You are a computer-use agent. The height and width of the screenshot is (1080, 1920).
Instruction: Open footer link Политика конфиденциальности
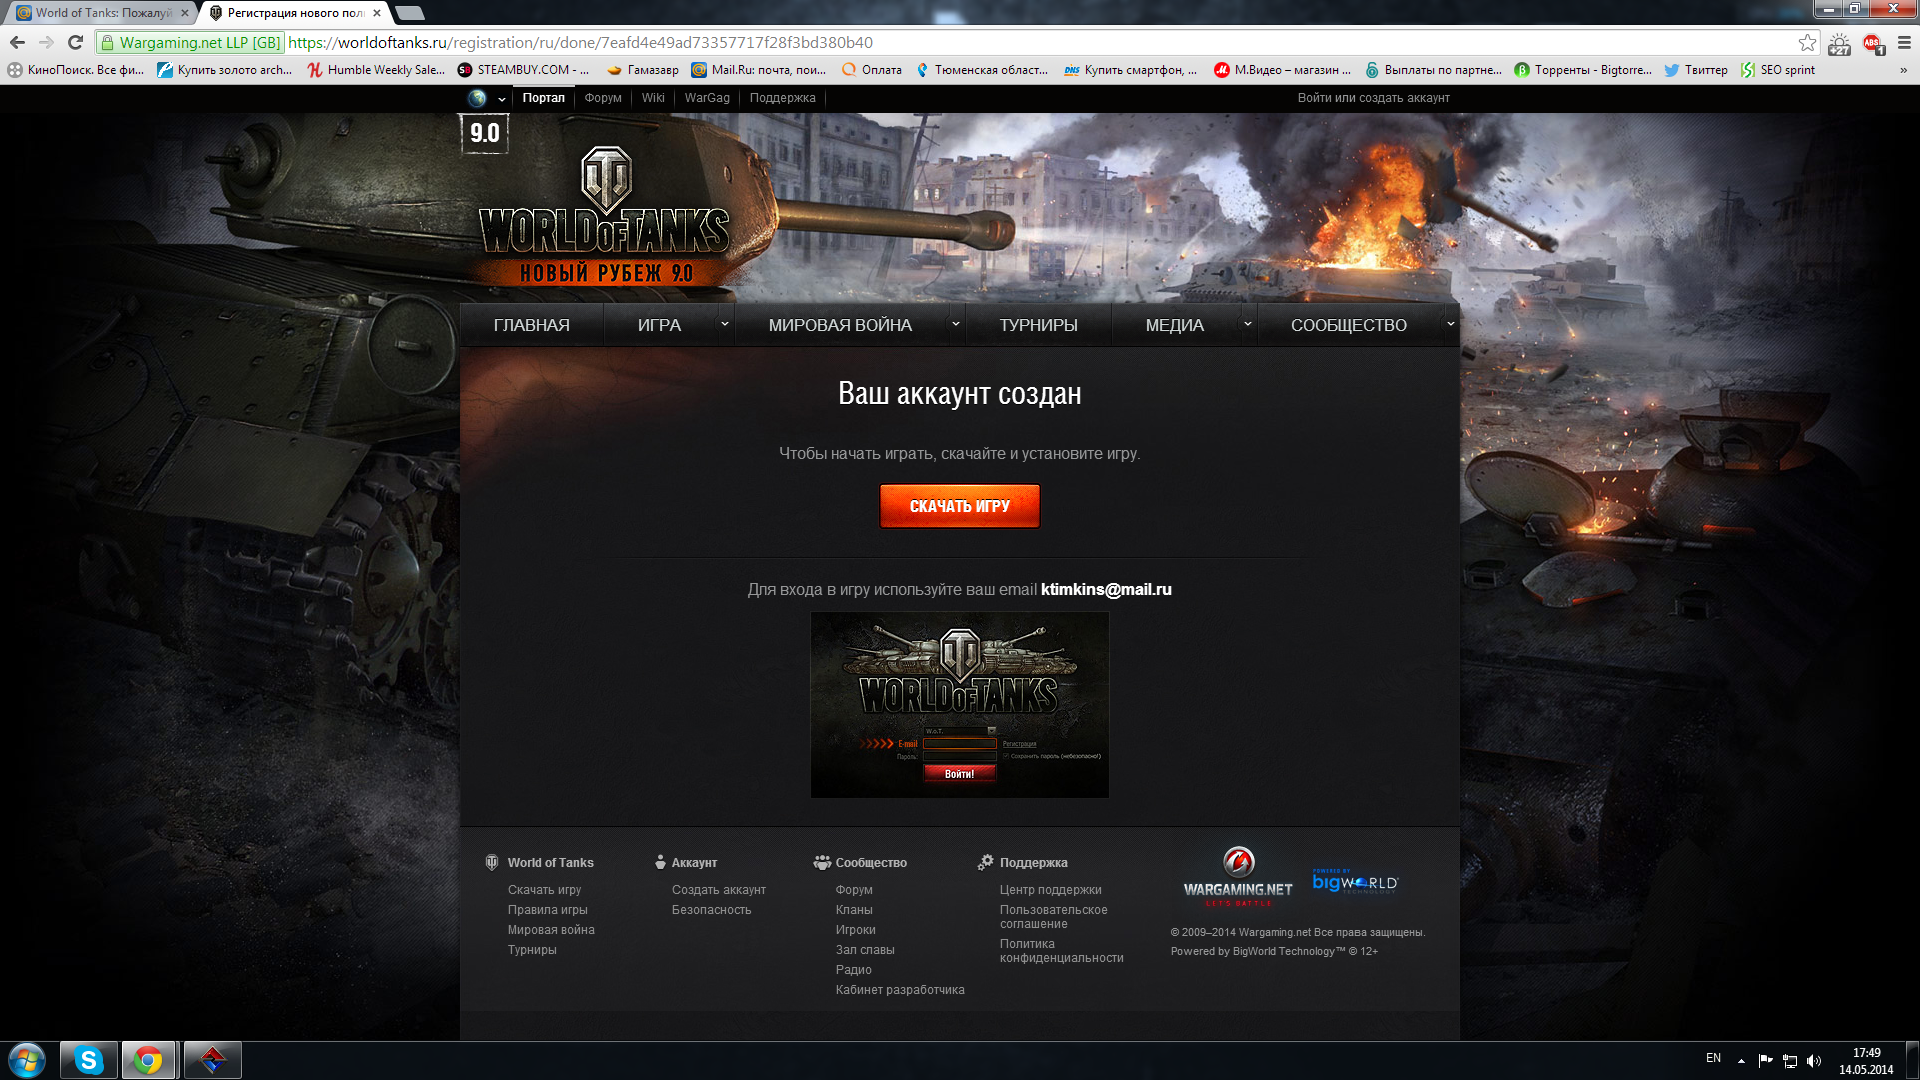1061,951
